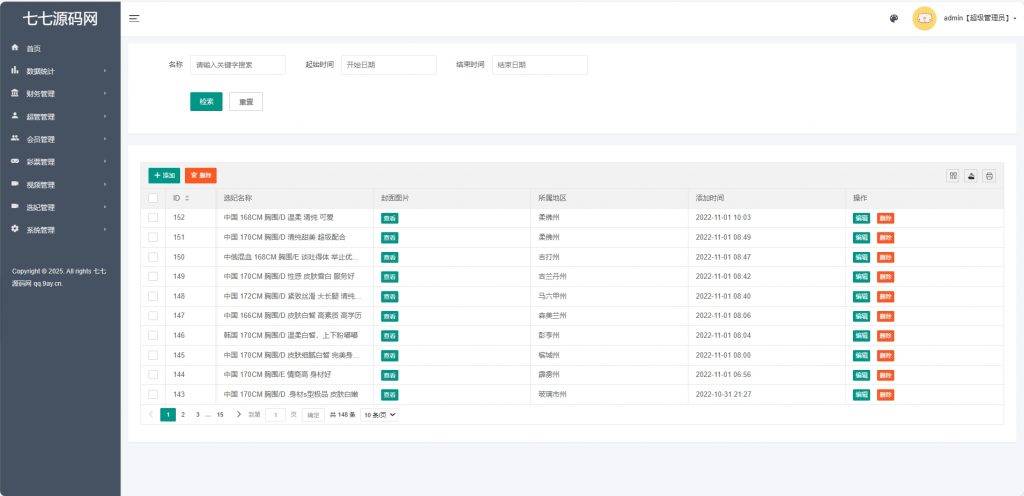Click 编辑 for row ID 150
1024x496 pixels.
tap(861, 257)
